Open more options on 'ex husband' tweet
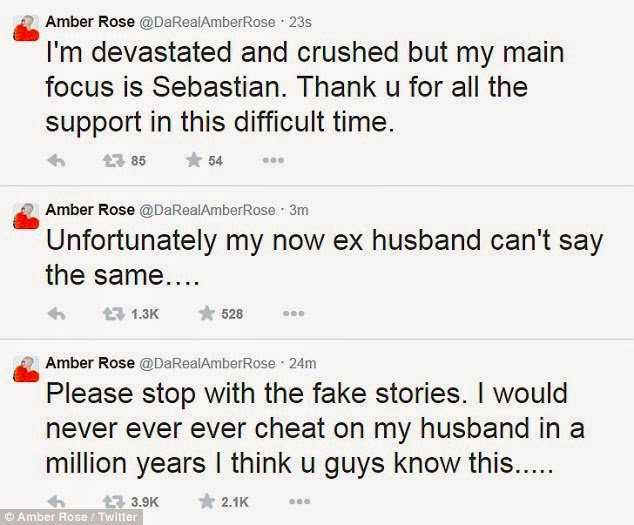The image size is (634, 525). click(293, 314)
